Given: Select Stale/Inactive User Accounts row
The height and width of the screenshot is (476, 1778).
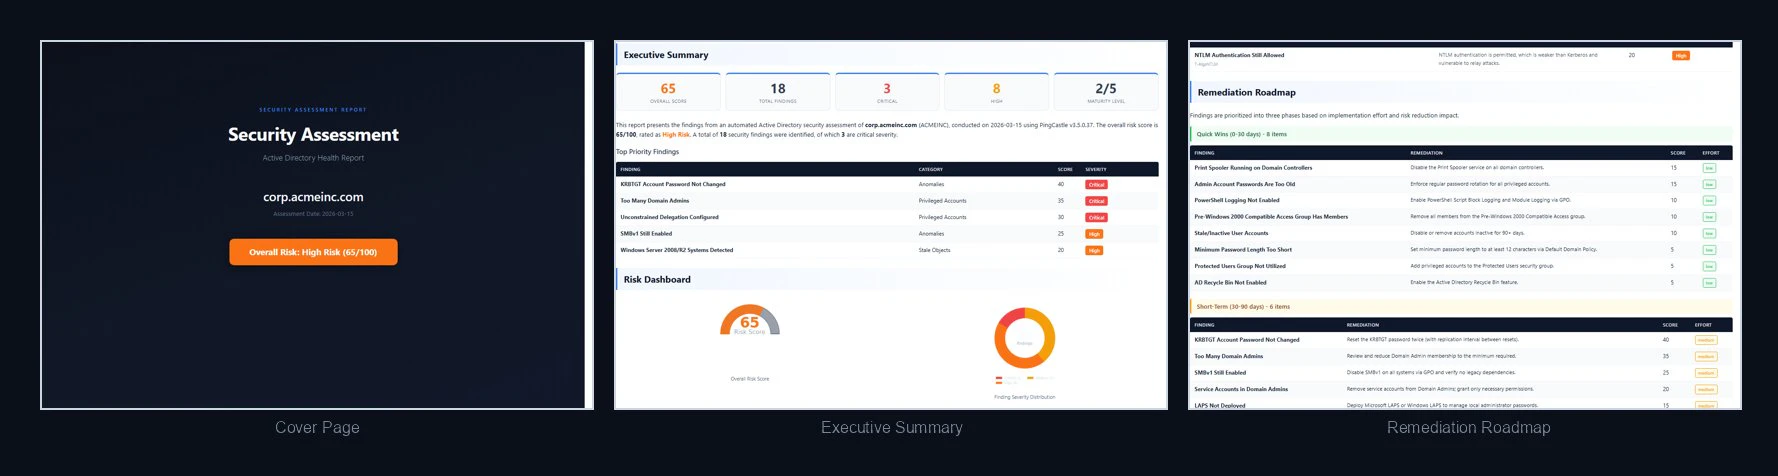Looking at the screenshot, I should [x=1461, y=233].
